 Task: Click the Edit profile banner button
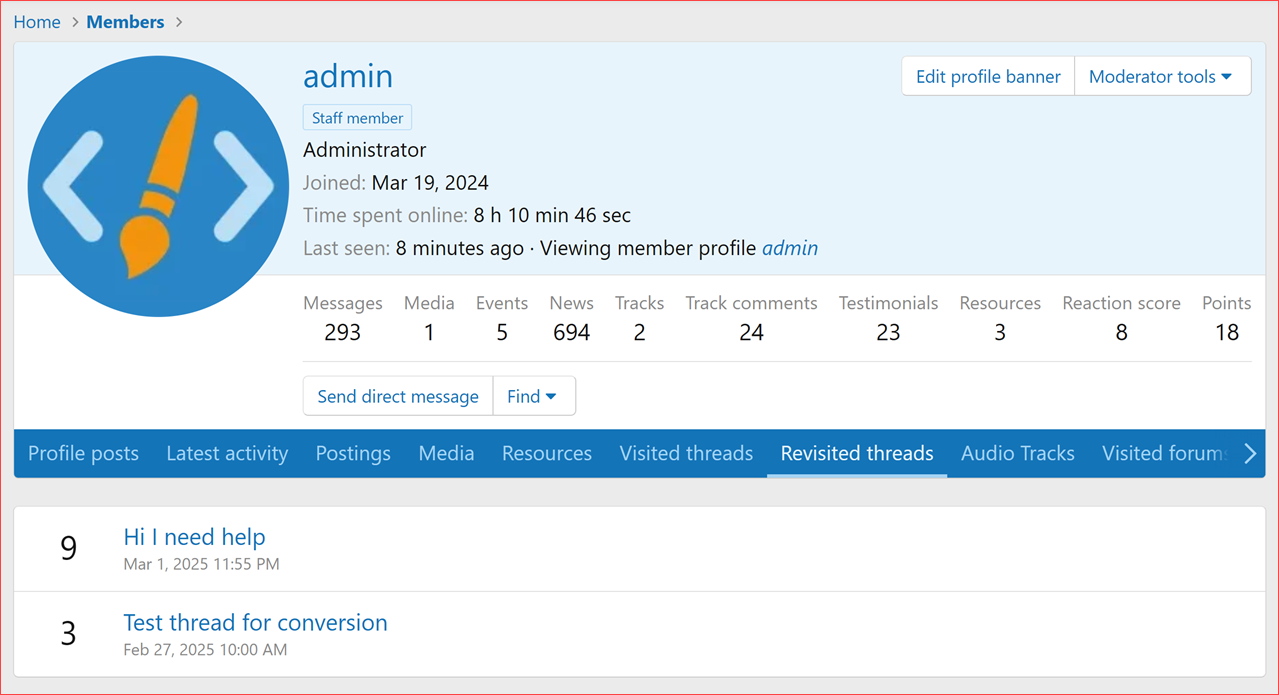point(988,76)
